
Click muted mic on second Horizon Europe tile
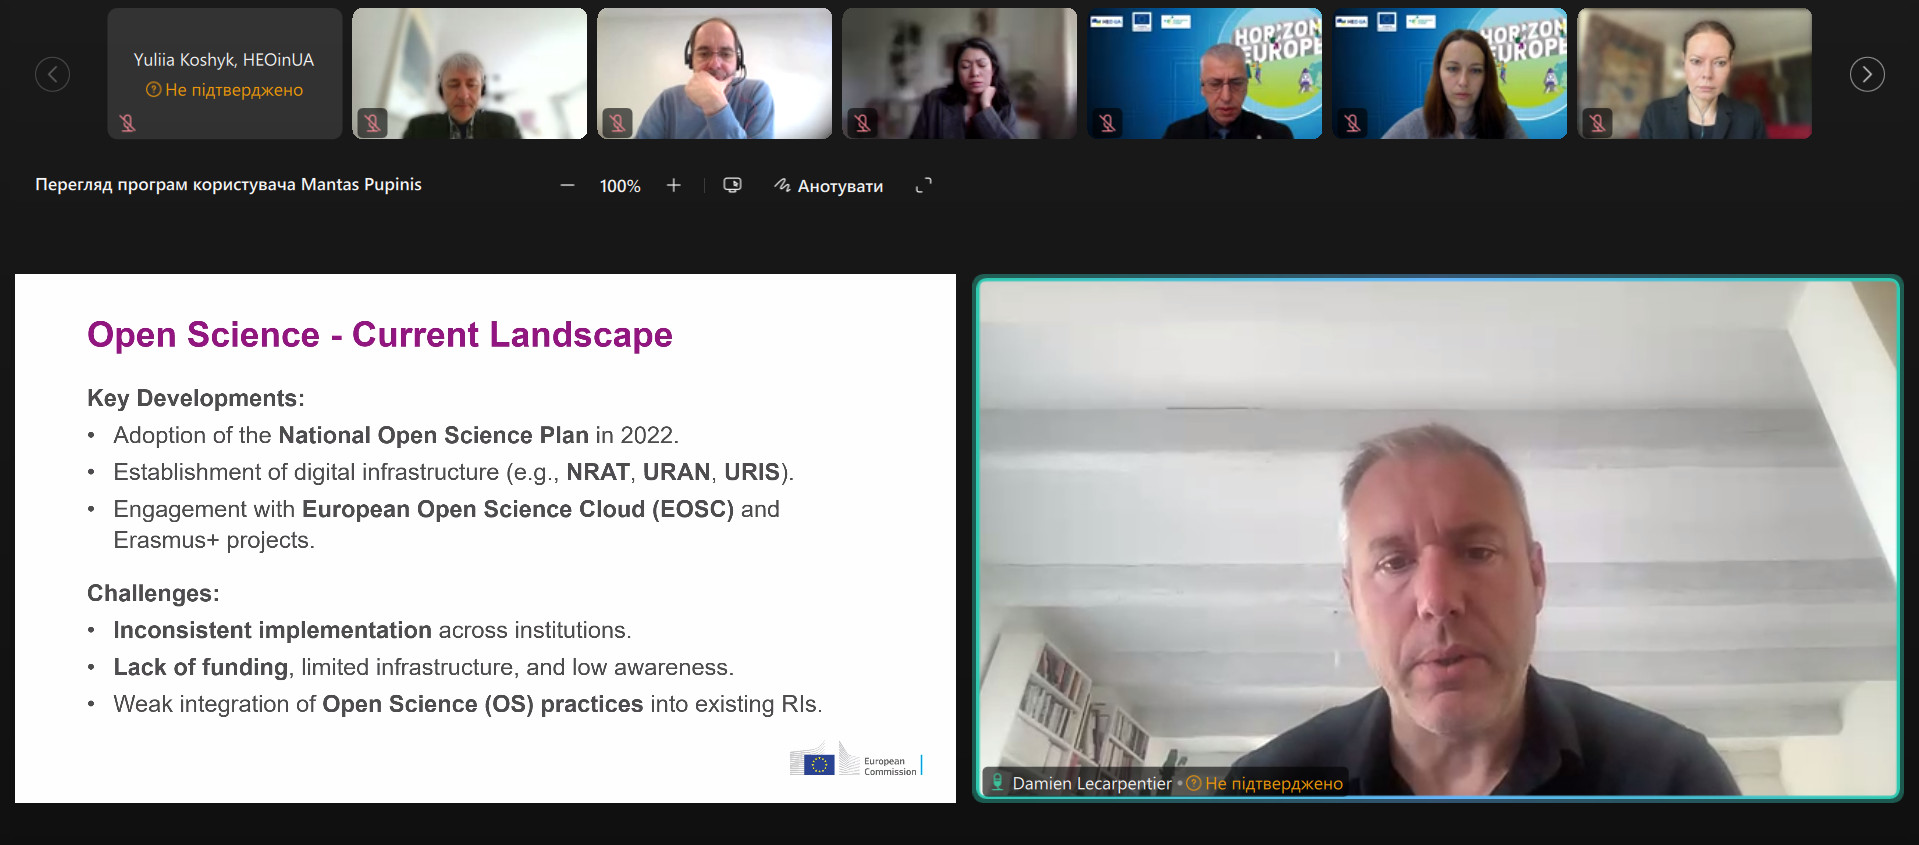coord(1352,123)
